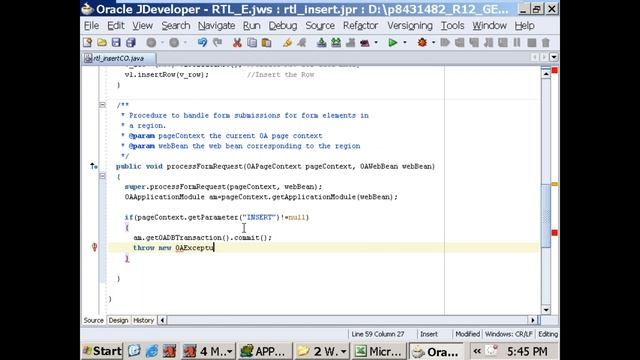640x360 pixels.
Task: Run the project with green arrow
Action: pyautogui.click(x=393, y=42)
